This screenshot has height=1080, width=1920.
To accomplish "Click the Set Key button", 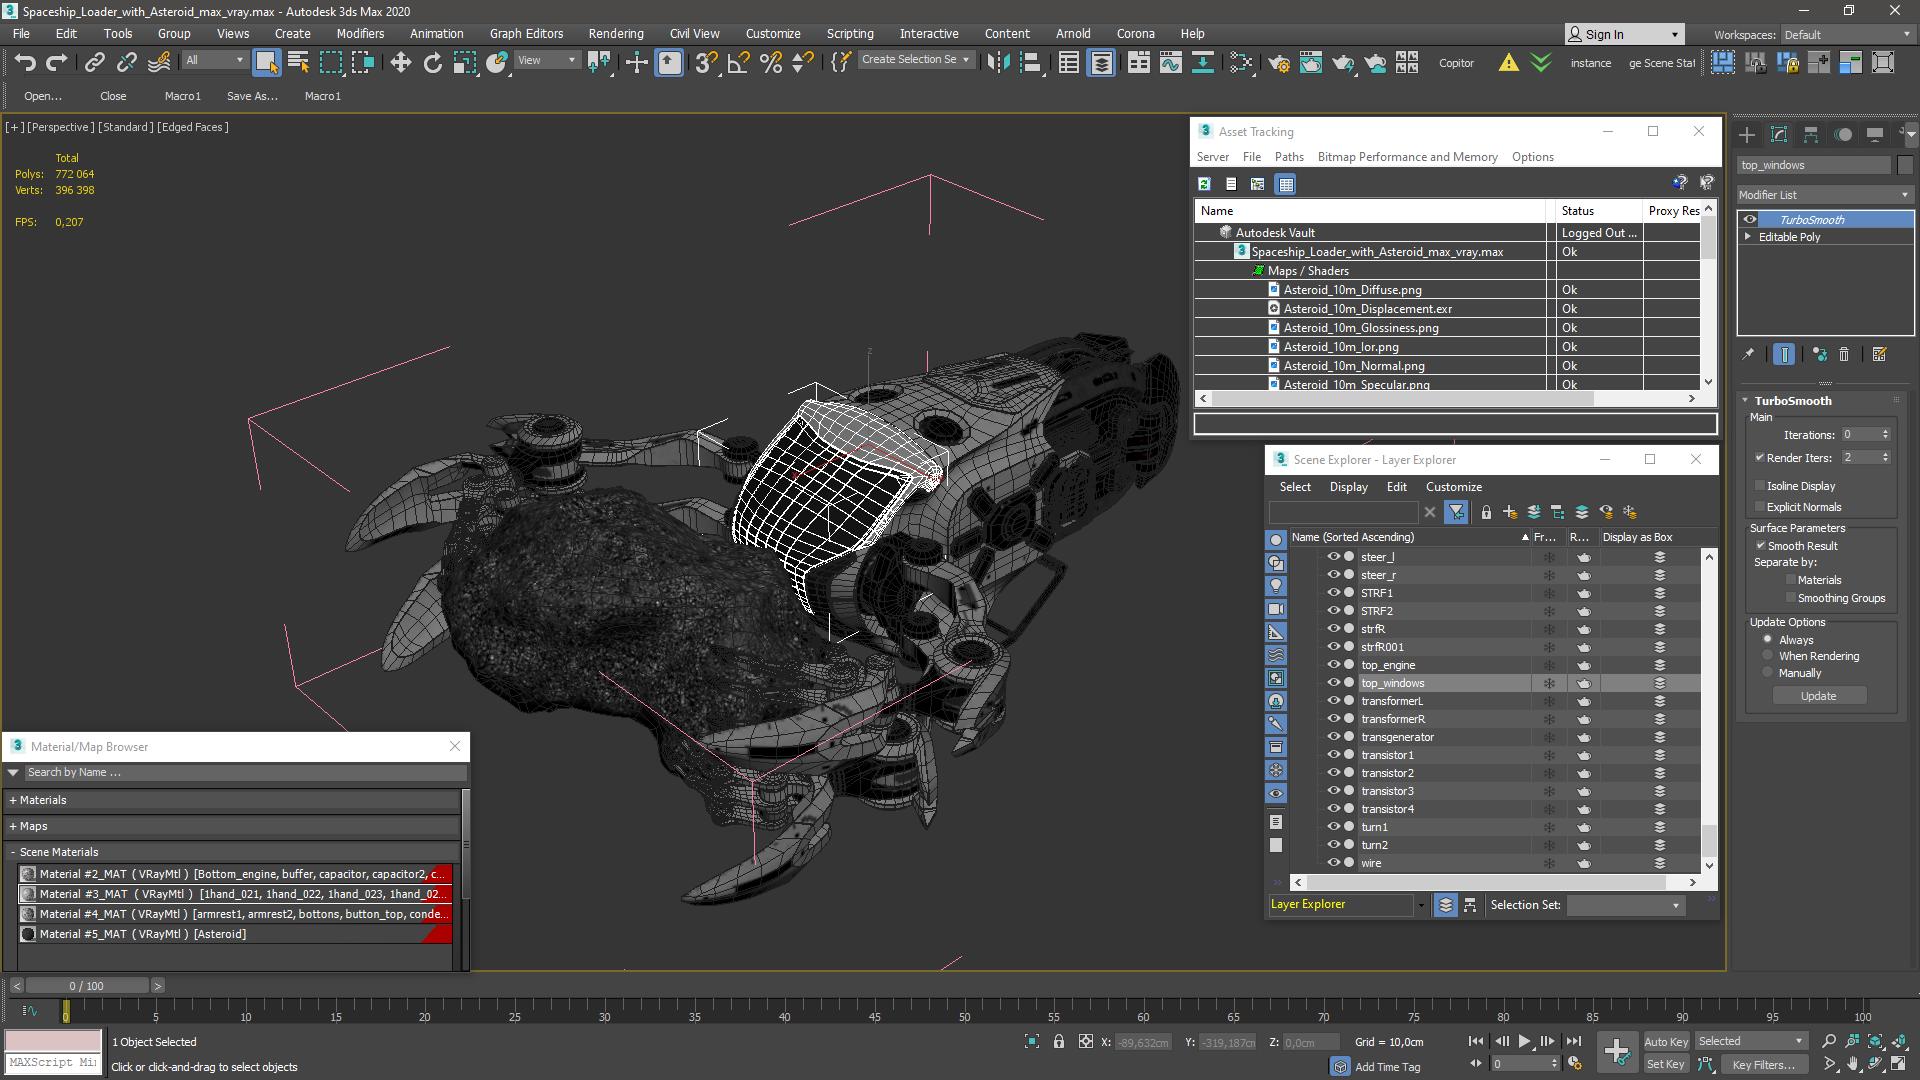I will (x=1665, y=1064).
